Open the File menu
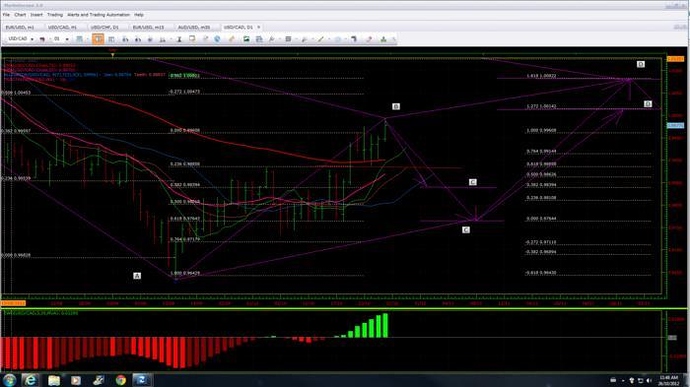 [6, 15]
